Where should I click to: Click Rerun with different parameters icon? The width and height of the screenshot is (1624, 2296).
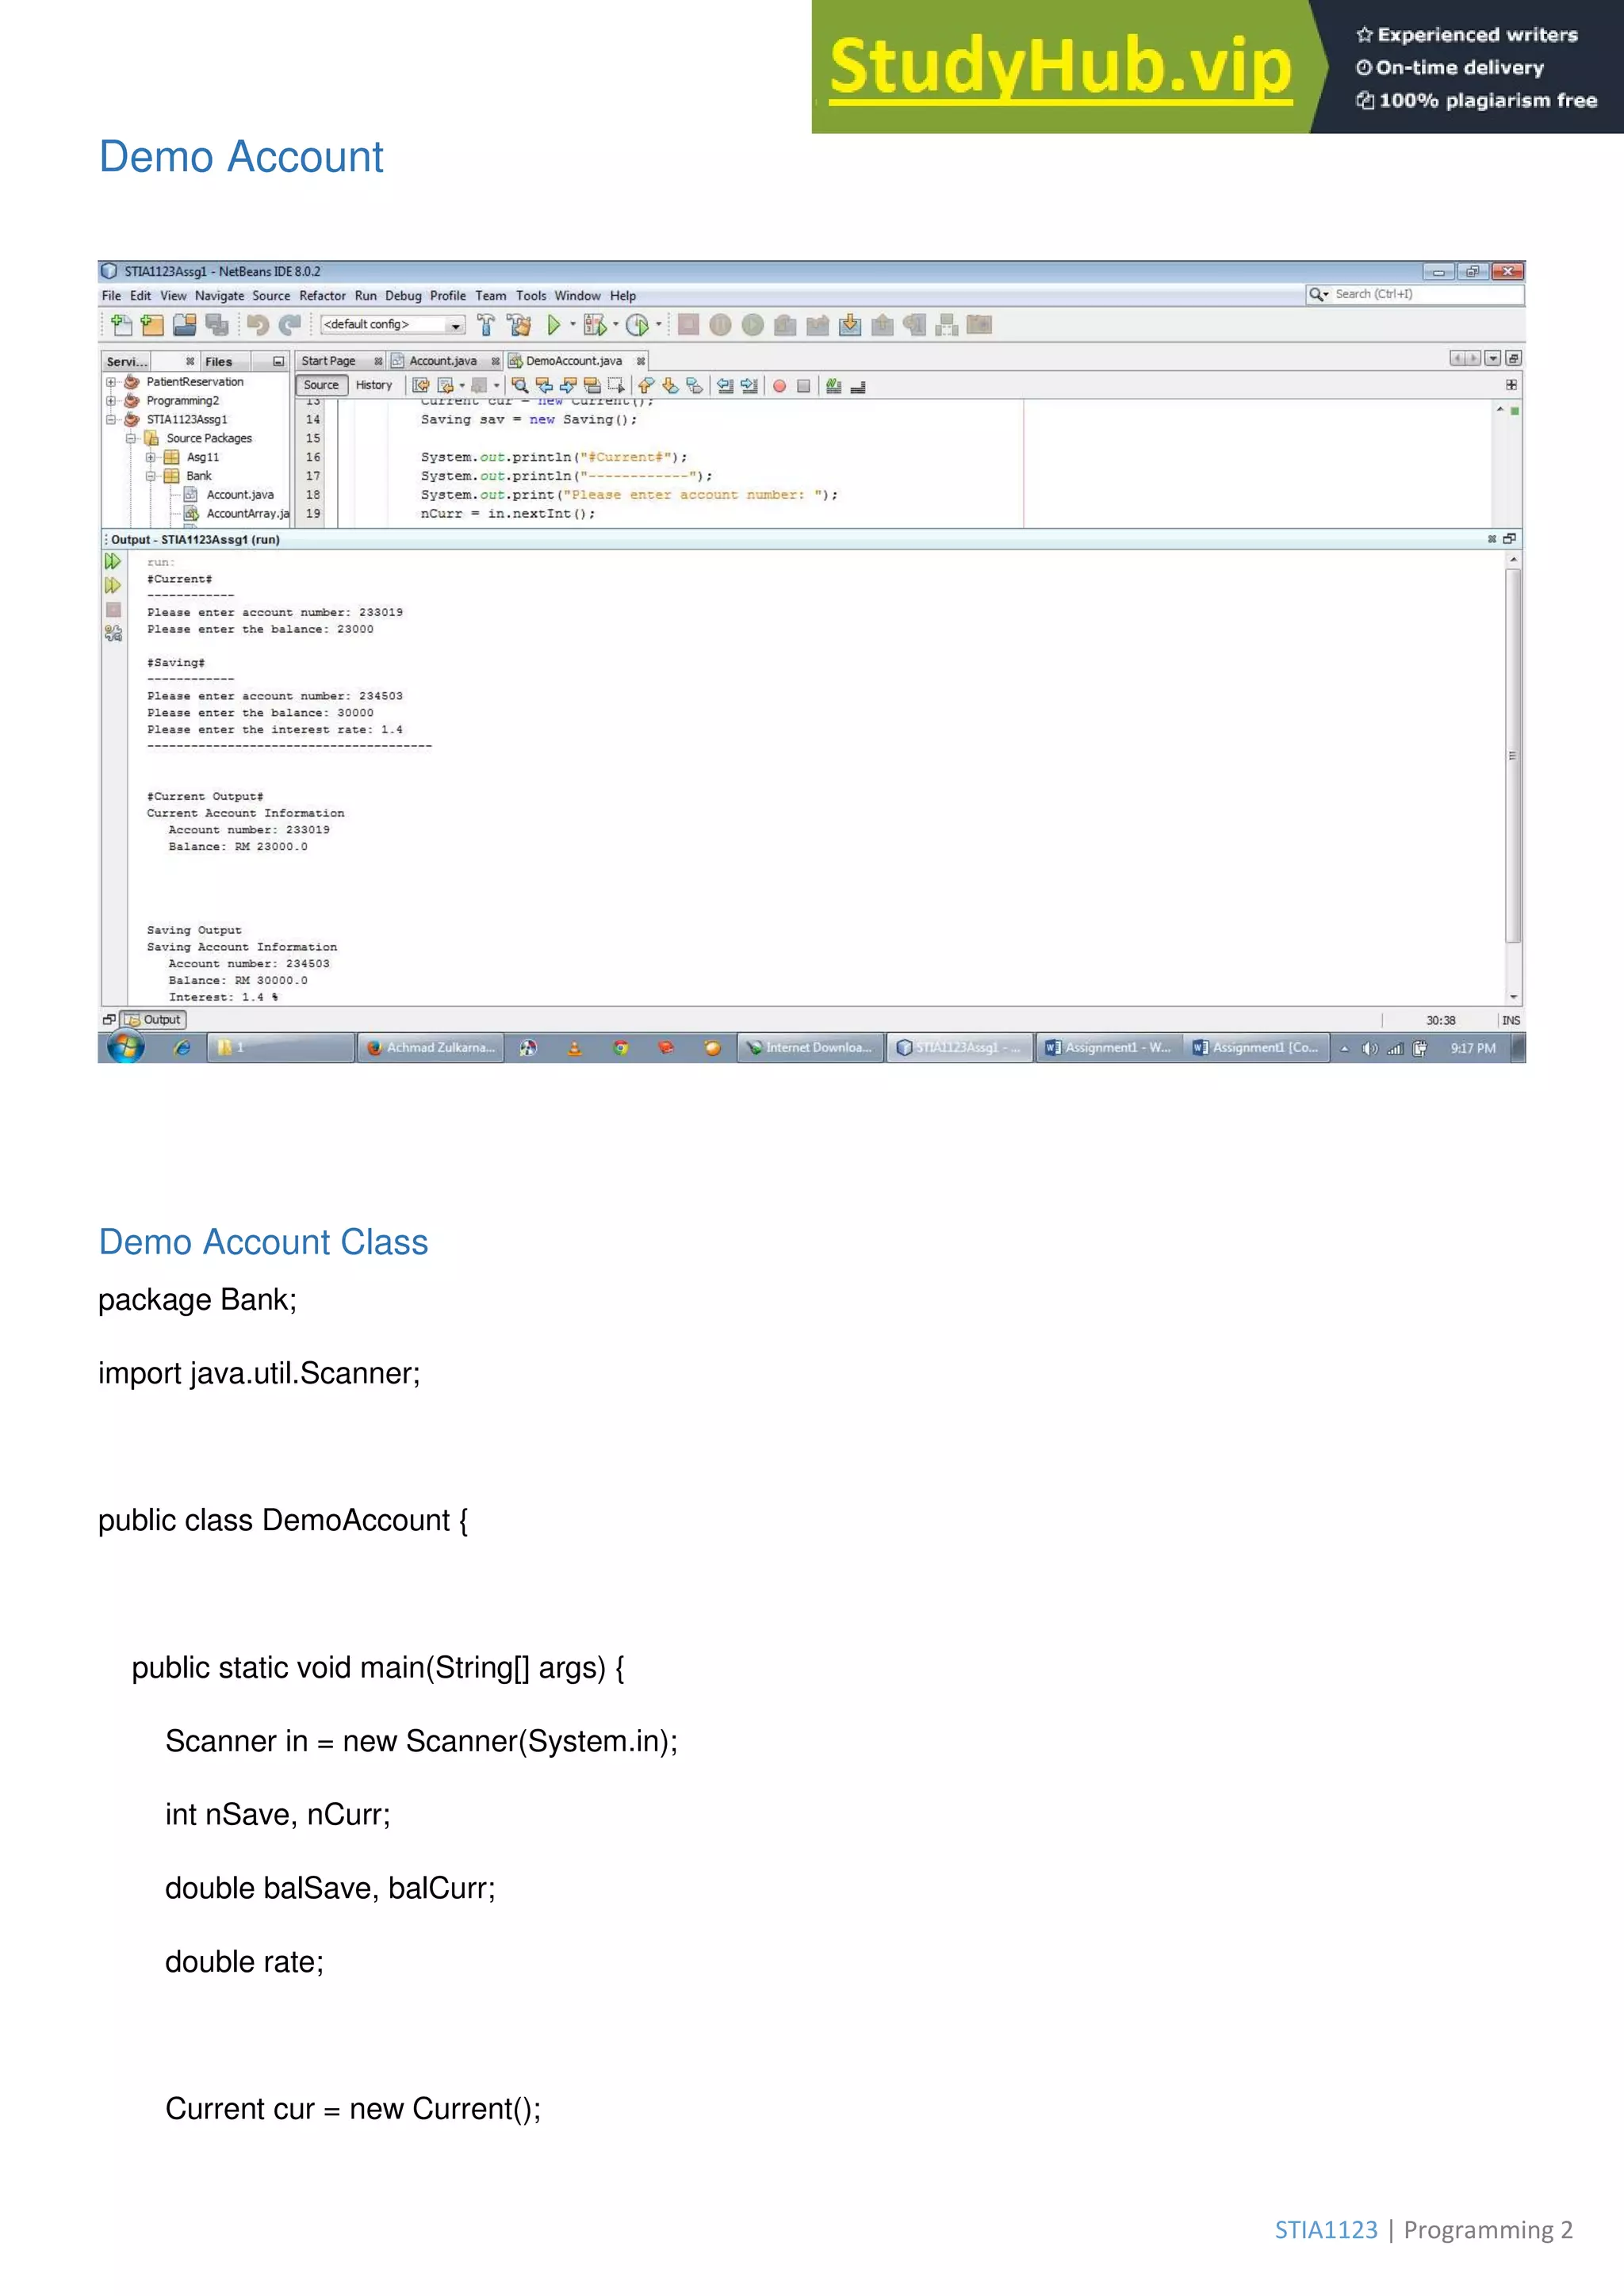(113, 585)
